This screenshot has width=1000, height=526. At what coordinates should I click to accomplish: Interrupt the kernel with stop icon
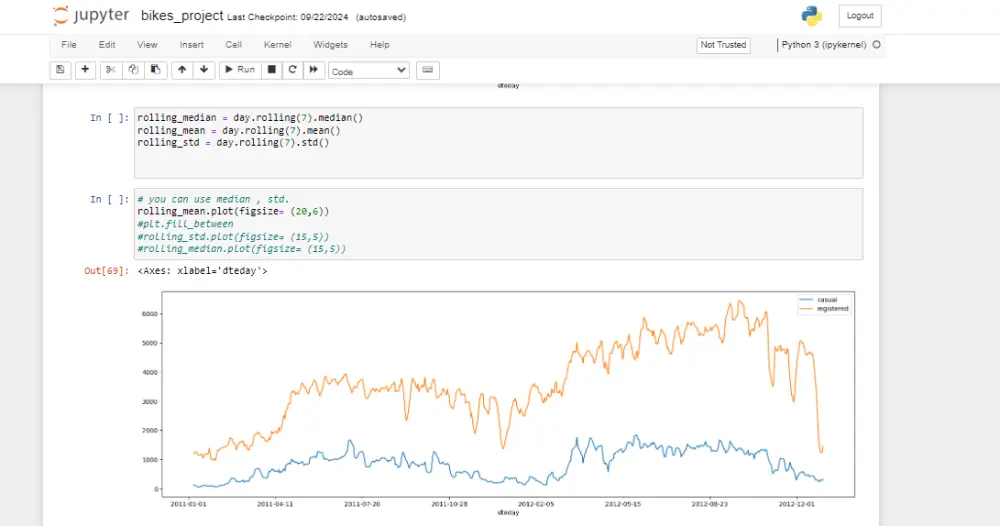(272, 70)
